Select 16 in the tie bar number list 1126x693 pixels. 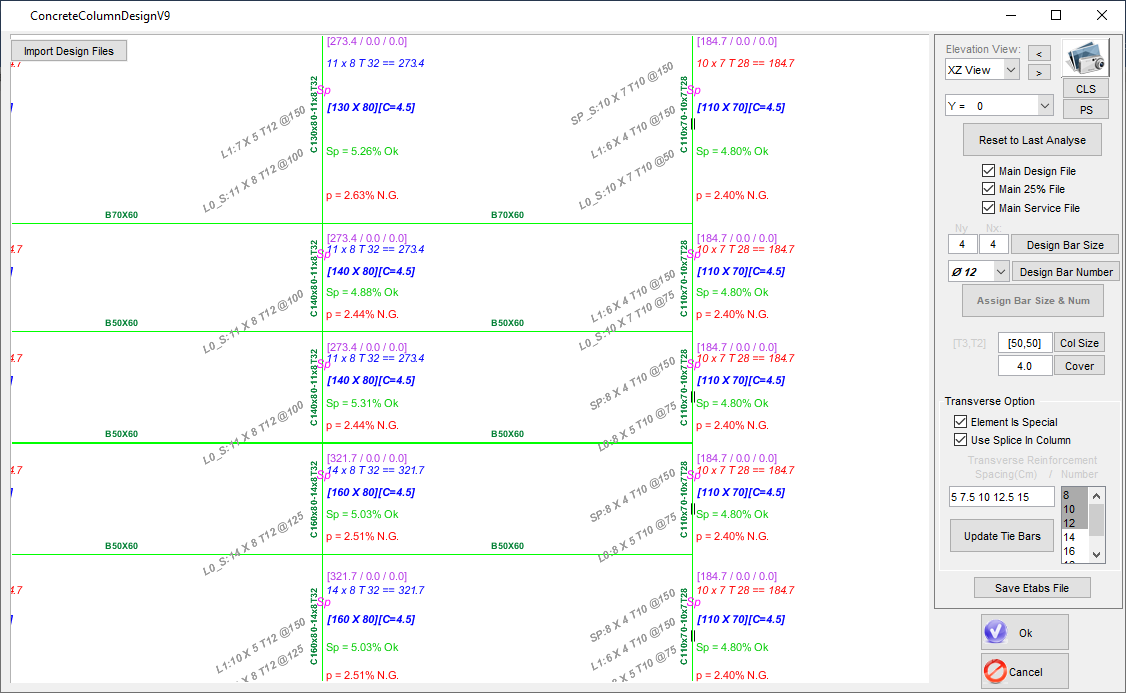point(1069,551)
